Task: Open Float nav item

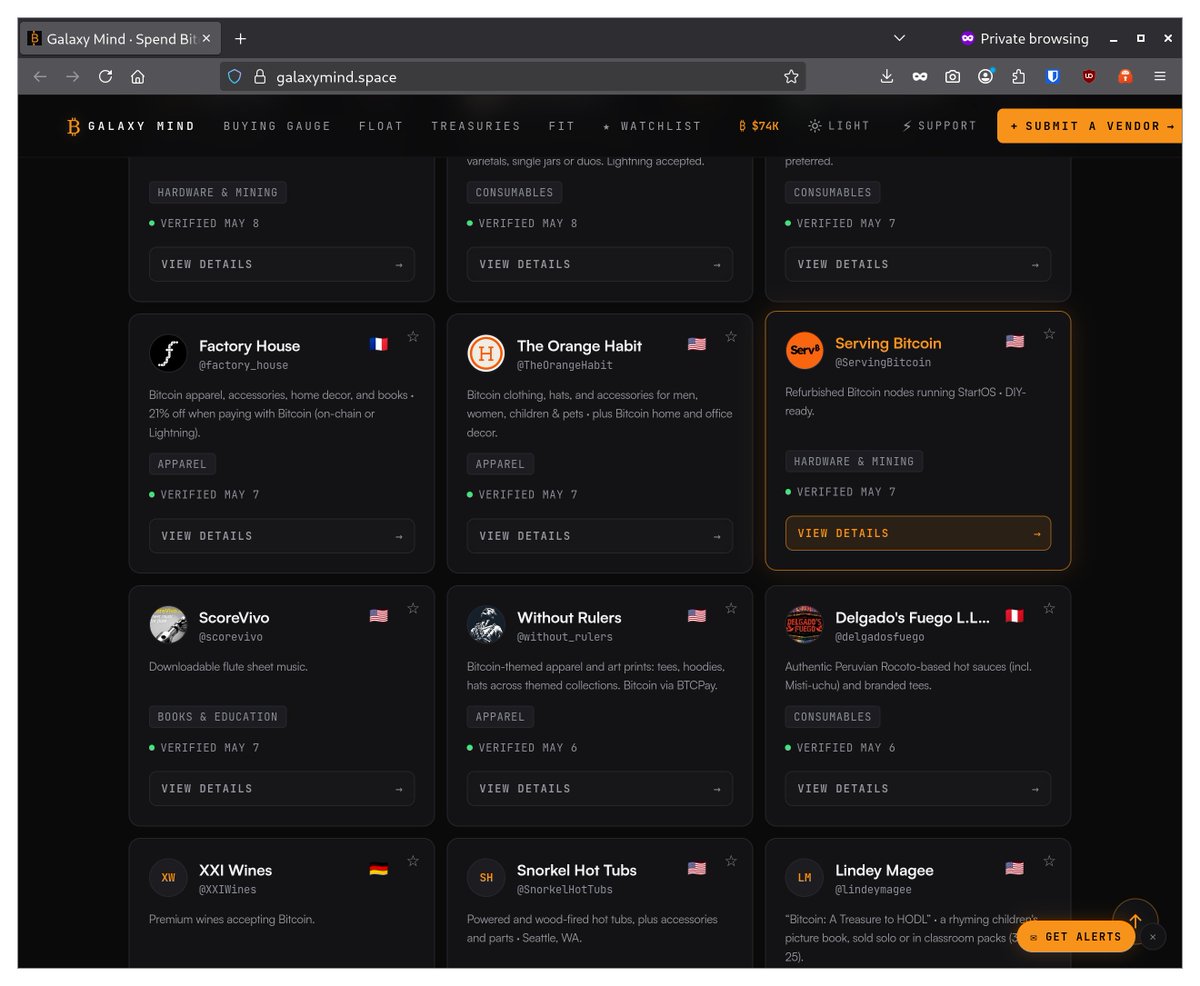Action: [x=381, y=126]
